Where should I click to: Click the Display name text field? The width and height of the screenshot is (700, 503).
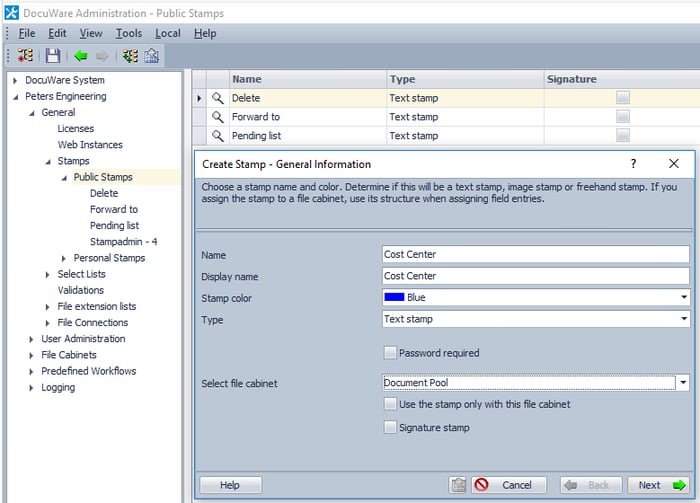tap(535, 276)
